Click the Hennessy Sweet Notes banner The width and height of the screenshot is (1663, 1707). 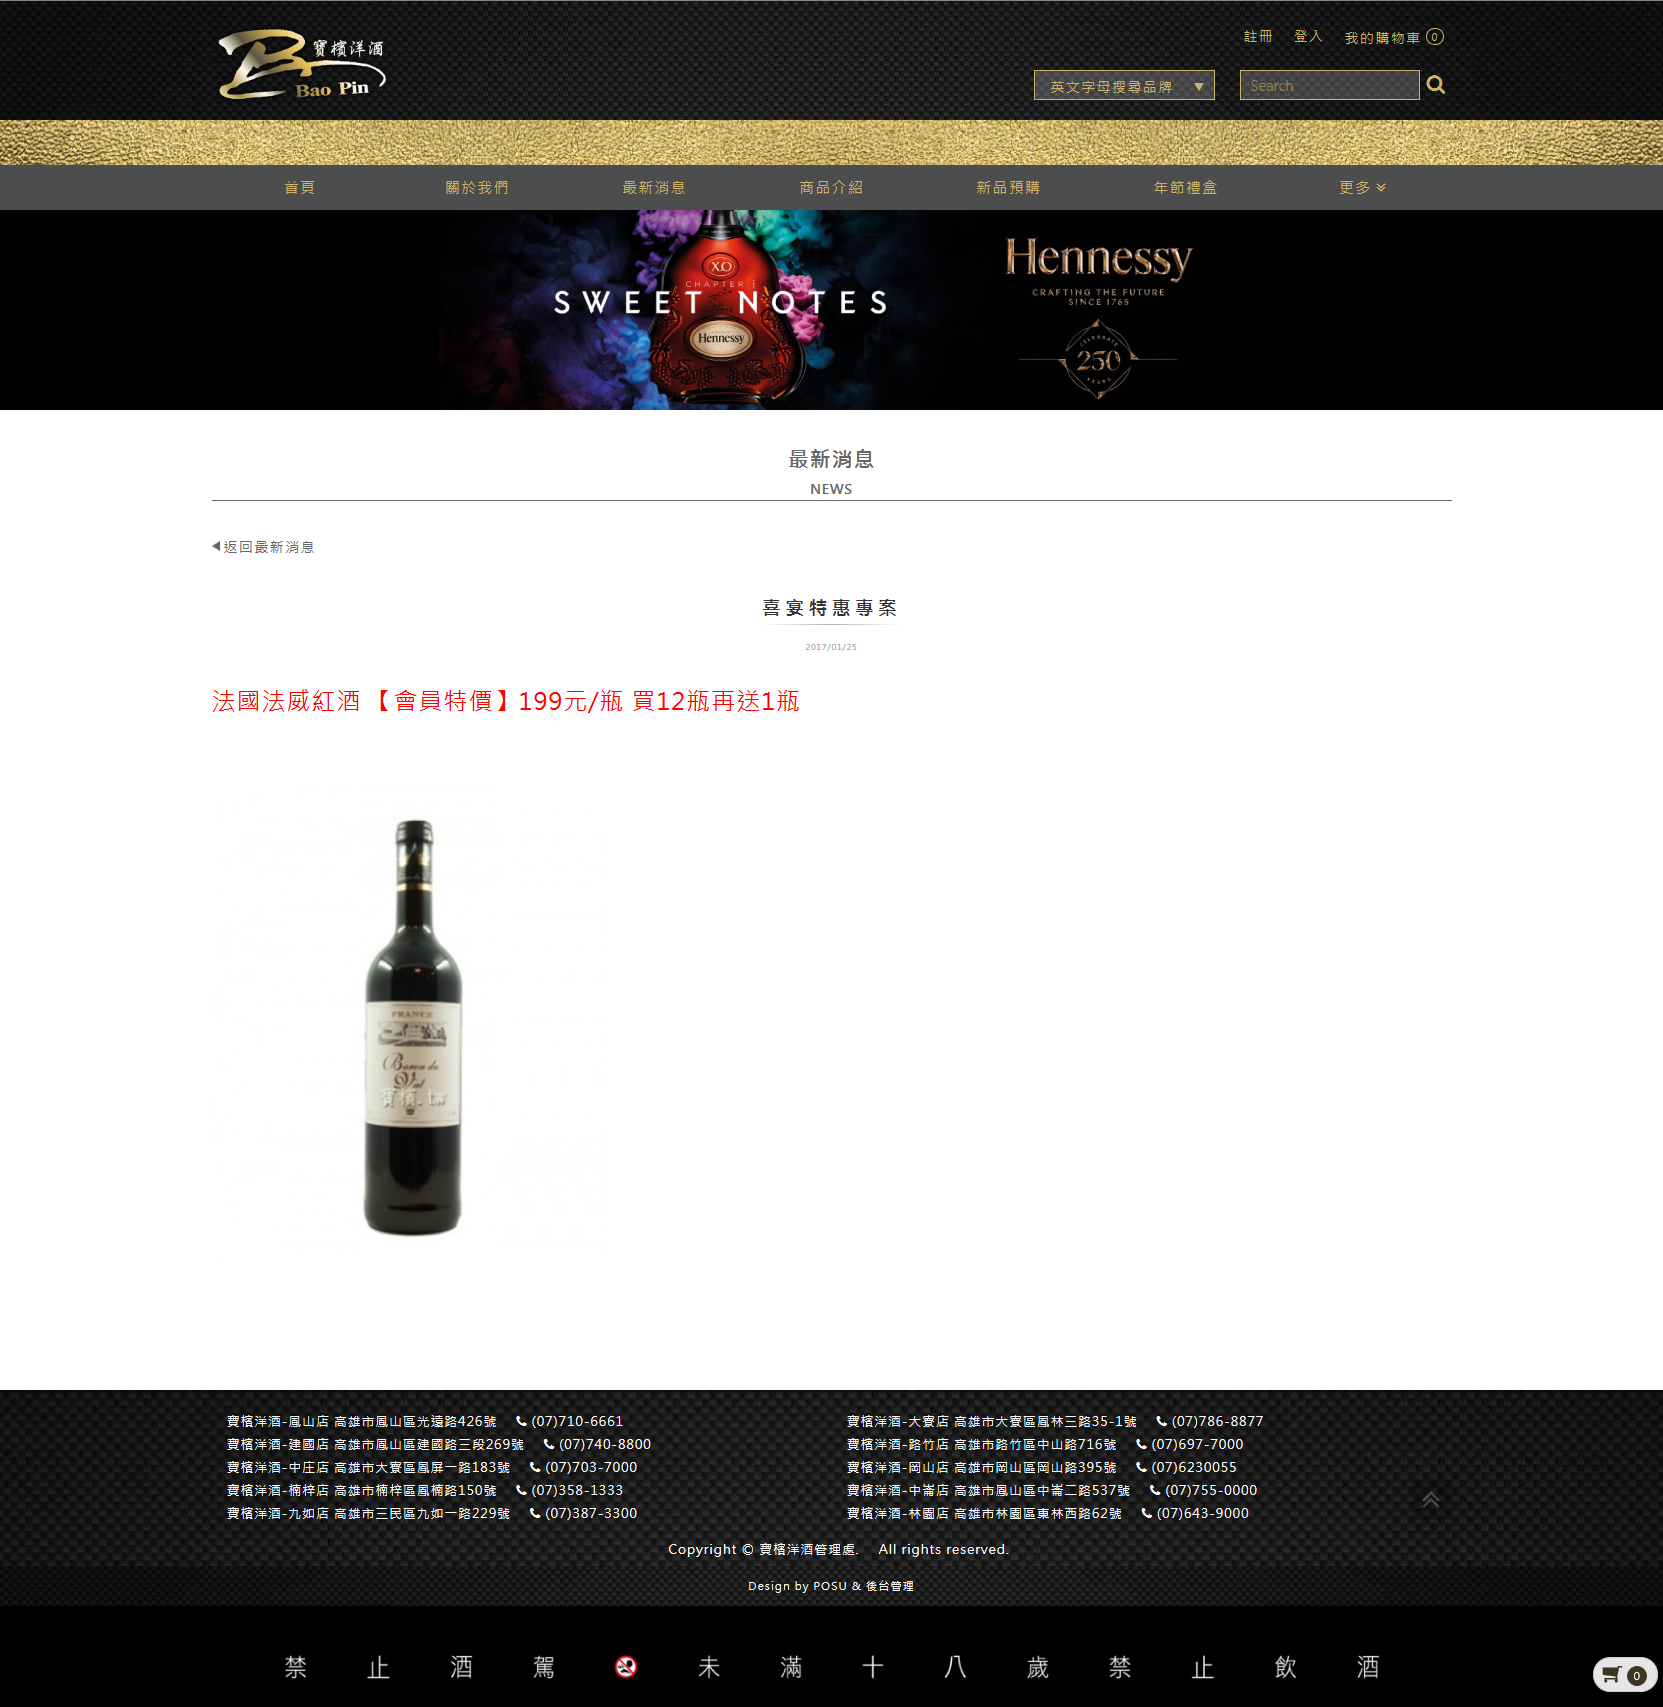[x=831, y=310]
